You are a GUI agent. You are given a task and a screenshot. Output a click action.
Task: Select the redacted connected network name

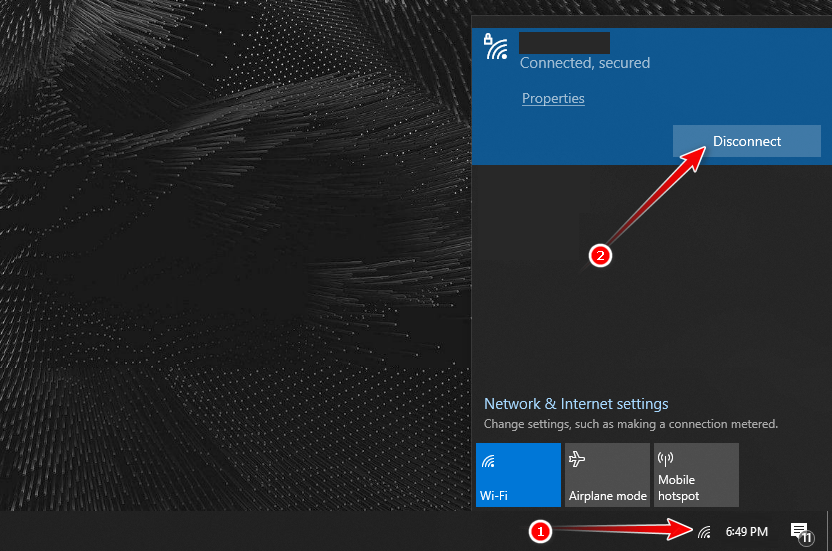564,42
